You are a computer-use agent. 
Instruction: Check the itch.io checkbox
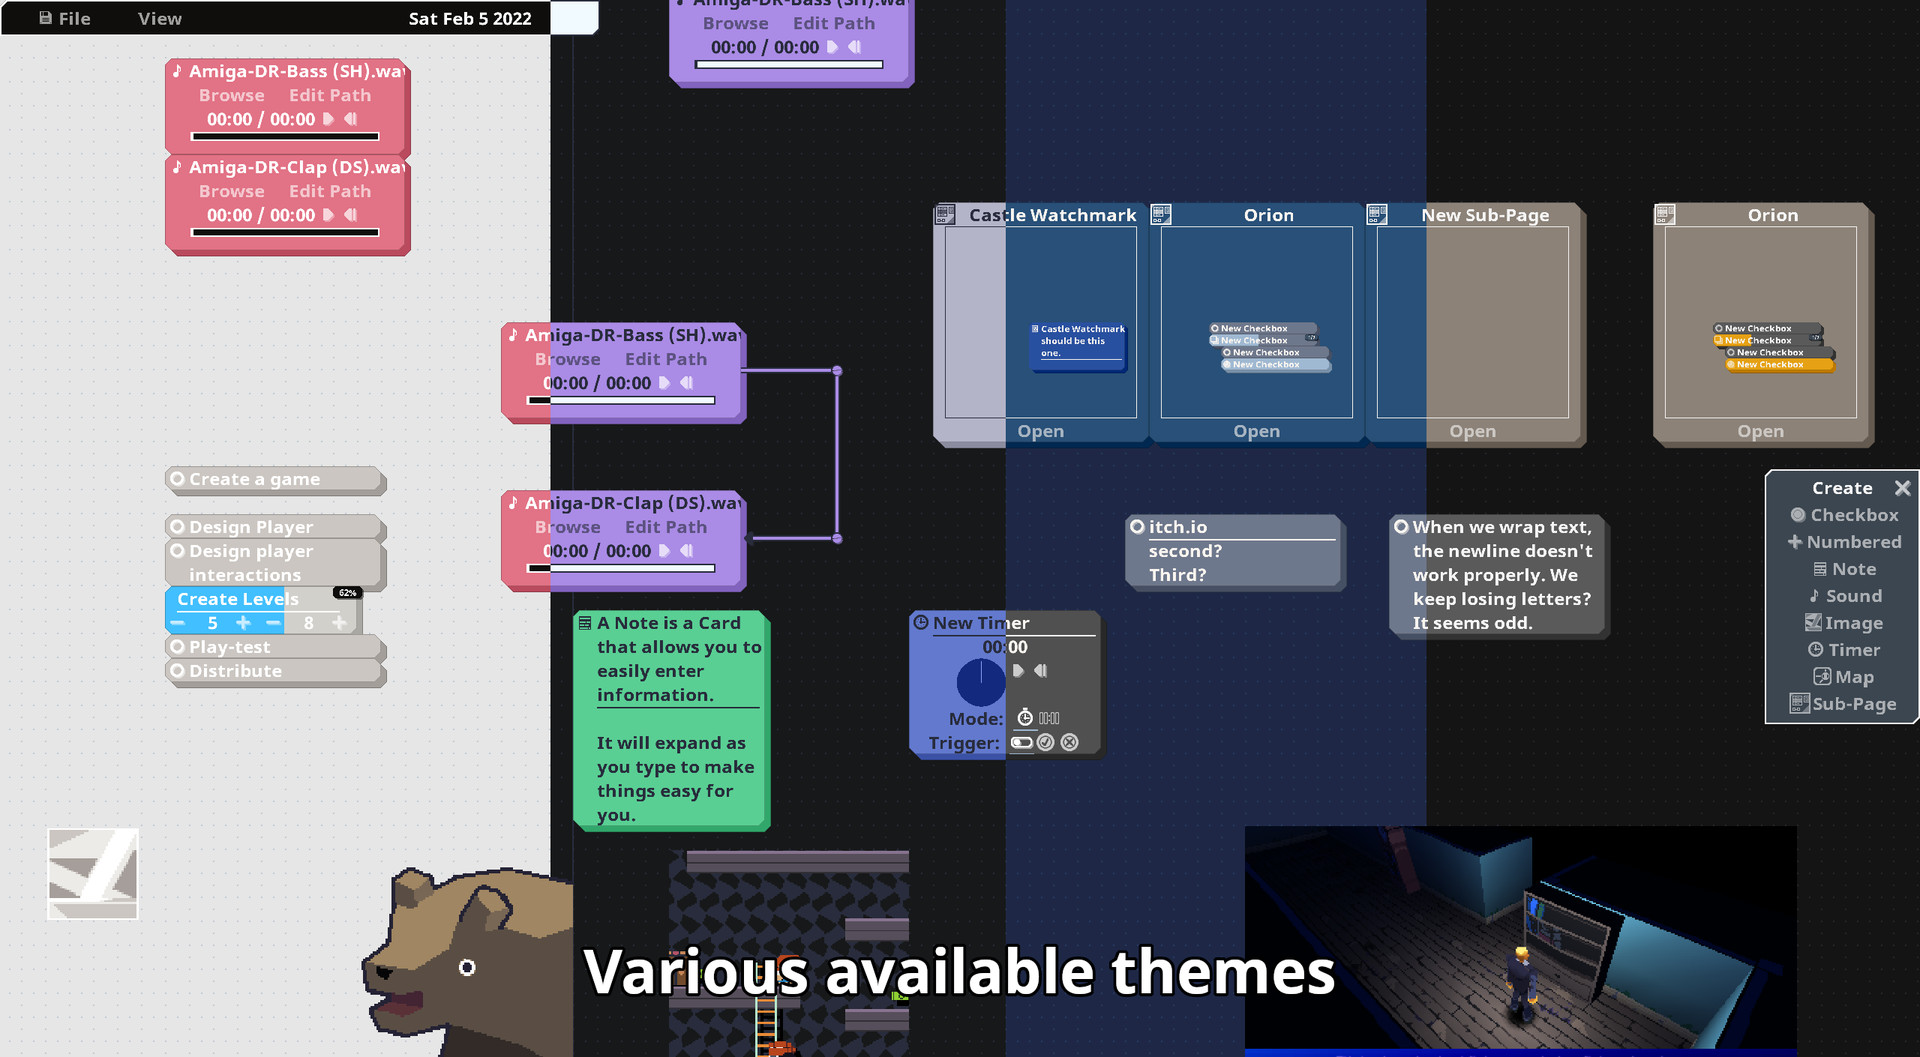[x=1137, y=525]
